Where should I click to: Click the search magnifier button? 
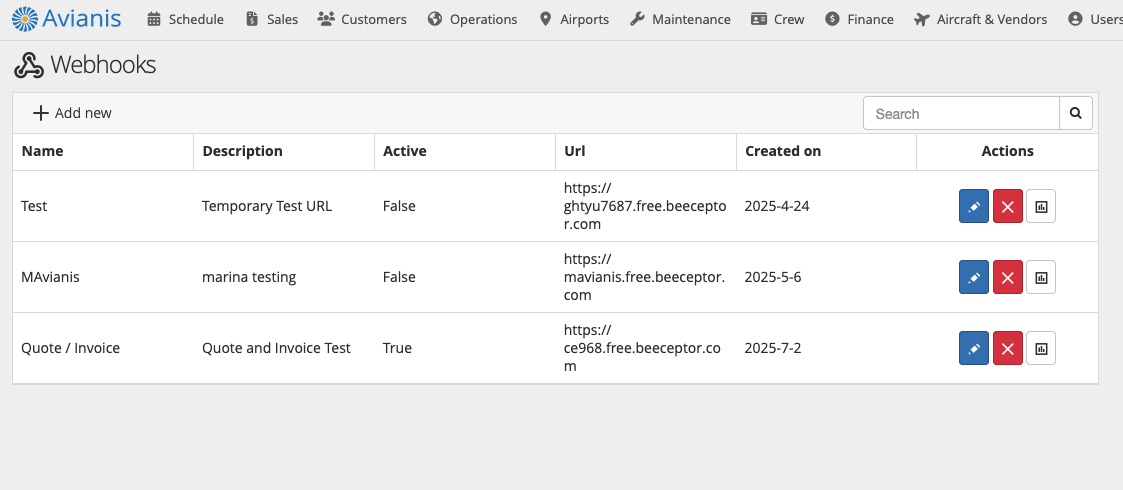tap(1076, 113)
